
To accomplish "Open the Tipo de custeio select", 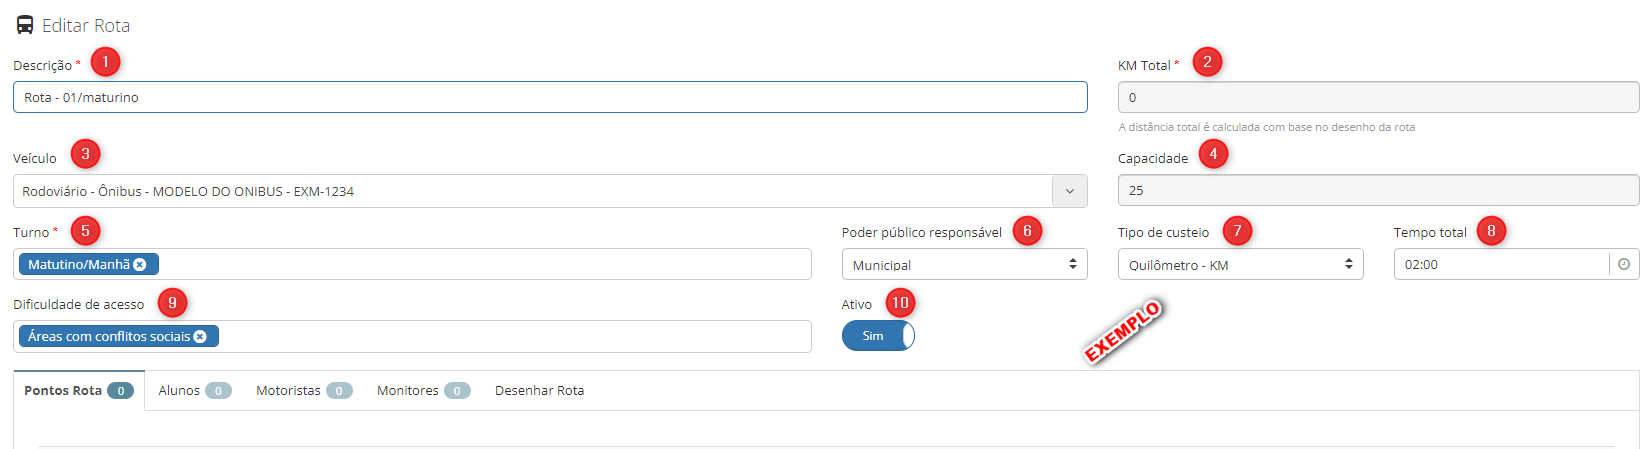I will (x=1240, y=264).
